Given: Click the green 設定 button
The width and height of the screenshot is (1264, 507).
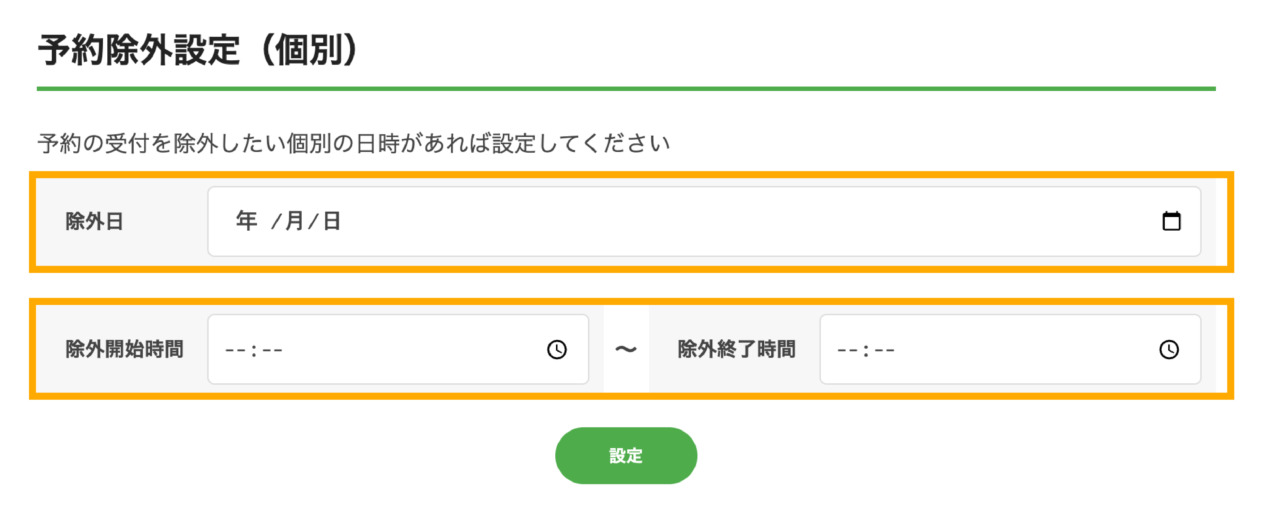Looking at the screenshot, I should [x=626, y=456].
